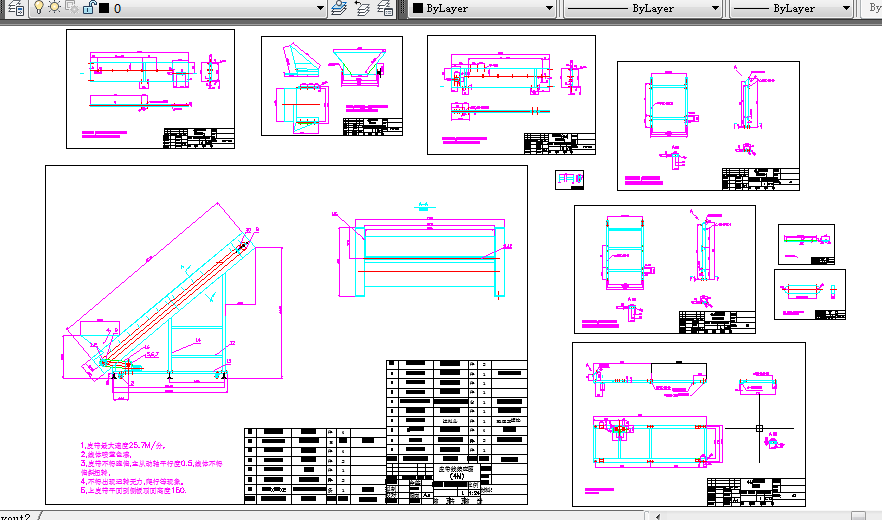Toggle layer 0 on/off lightbulb
Image resolution: width=882 pixels, height=520 pixels.
click(39, 7)
